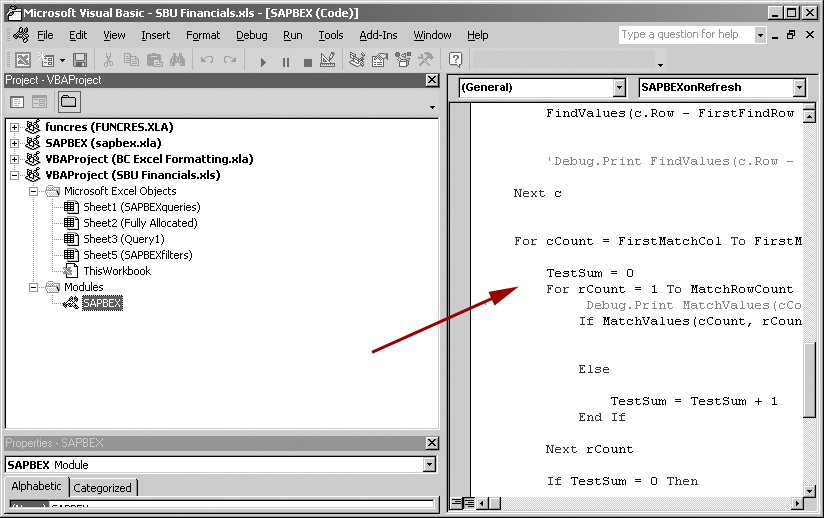
Task: Click the code window scroll up arrow
Action: pos(810,116)
